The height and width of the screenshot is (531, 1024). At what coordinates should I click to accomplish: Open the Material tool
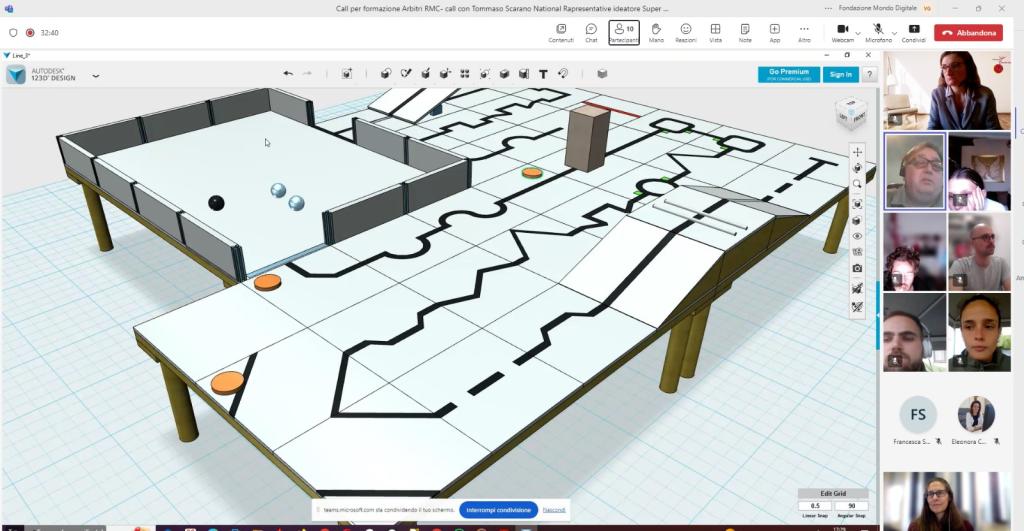pyautogui.click(x=602, y=74)
